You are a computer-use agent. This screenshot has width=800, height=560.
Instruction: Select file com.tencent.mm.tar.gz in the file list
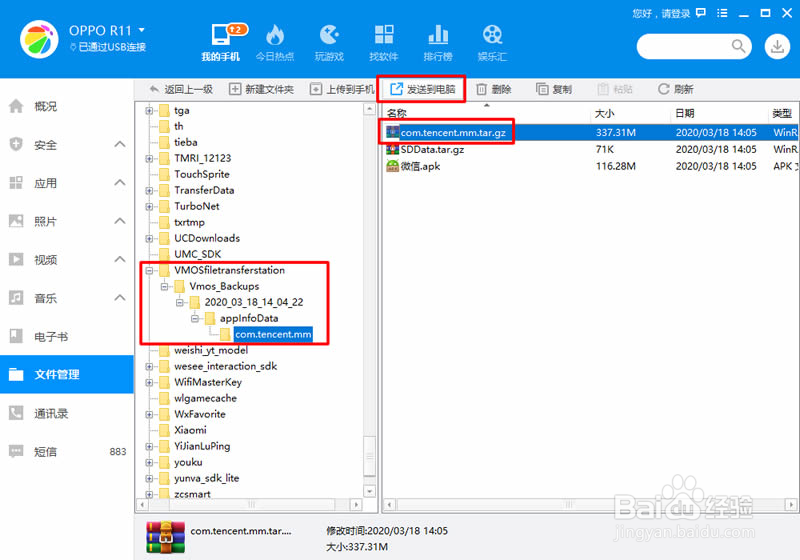[453, 133]
